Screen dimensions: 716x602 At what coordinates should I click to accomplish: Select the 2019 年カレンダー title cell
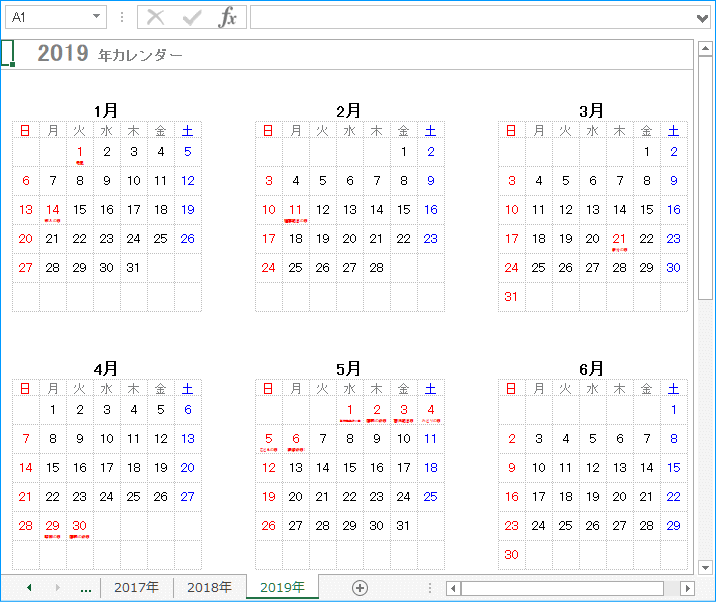tap(110, 54)
